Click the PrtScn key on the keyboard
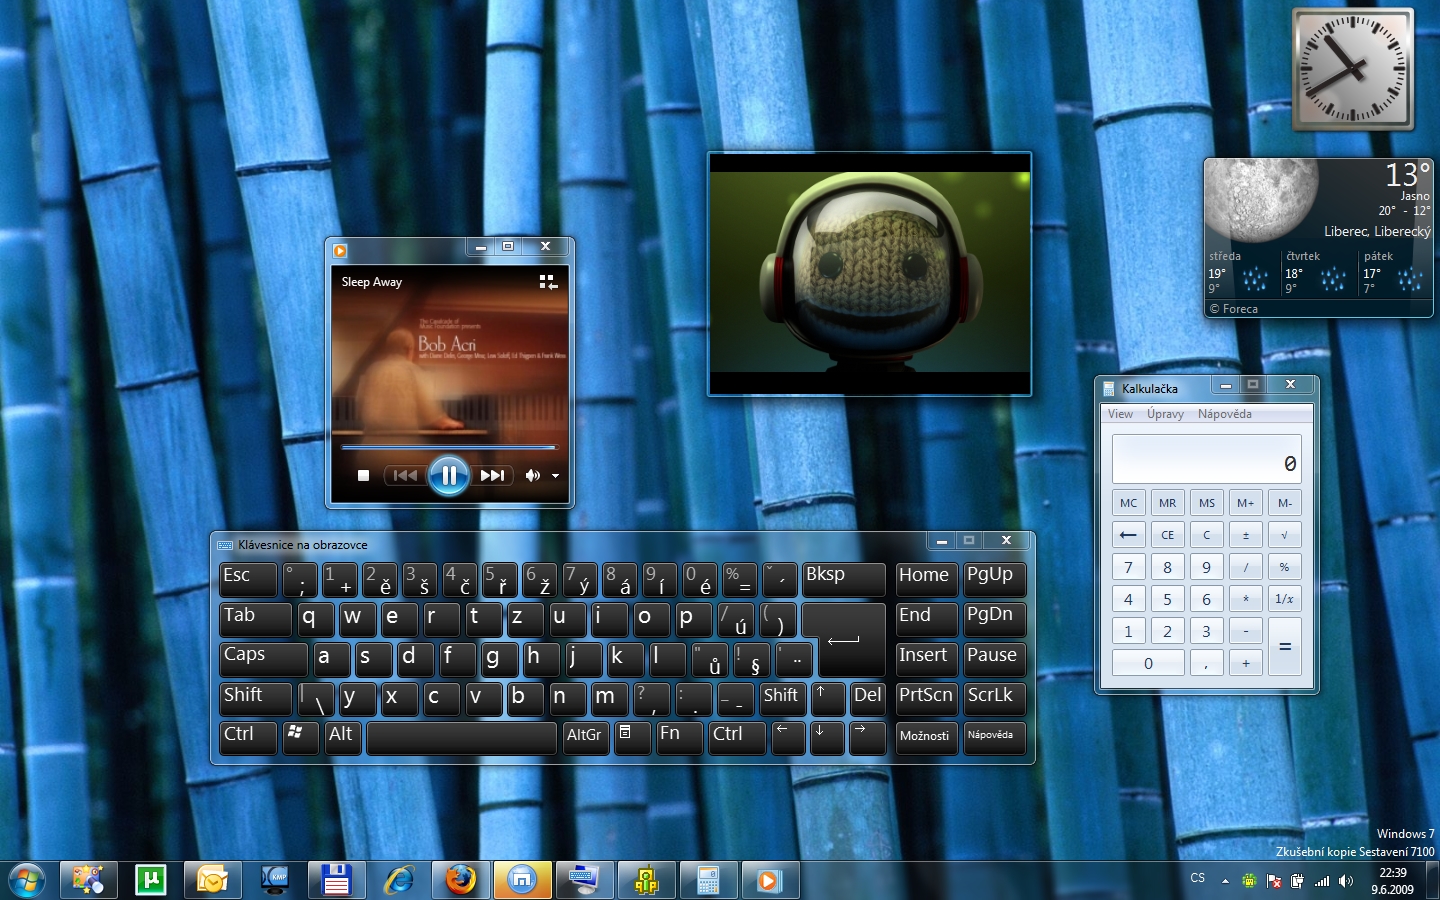This screenshot has width=1440, height=900. click(926, 698)
